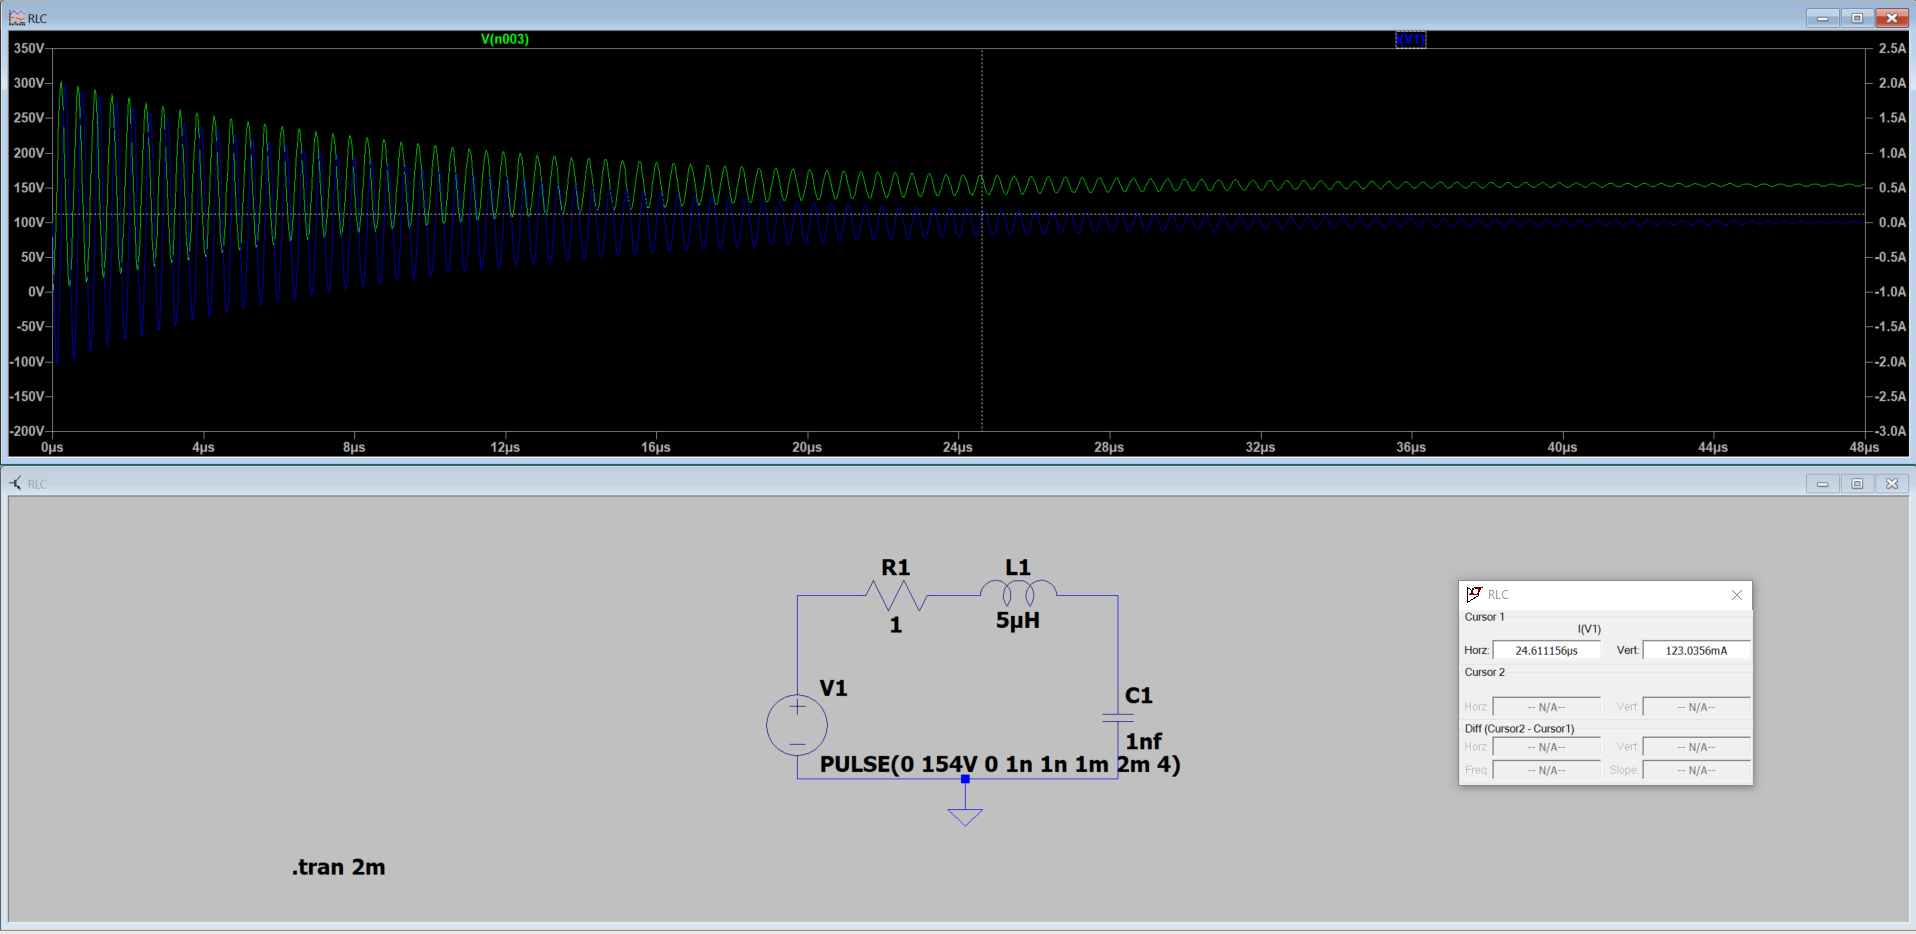Click the Cursor 1 Vert field

[x=1696, y=650]
